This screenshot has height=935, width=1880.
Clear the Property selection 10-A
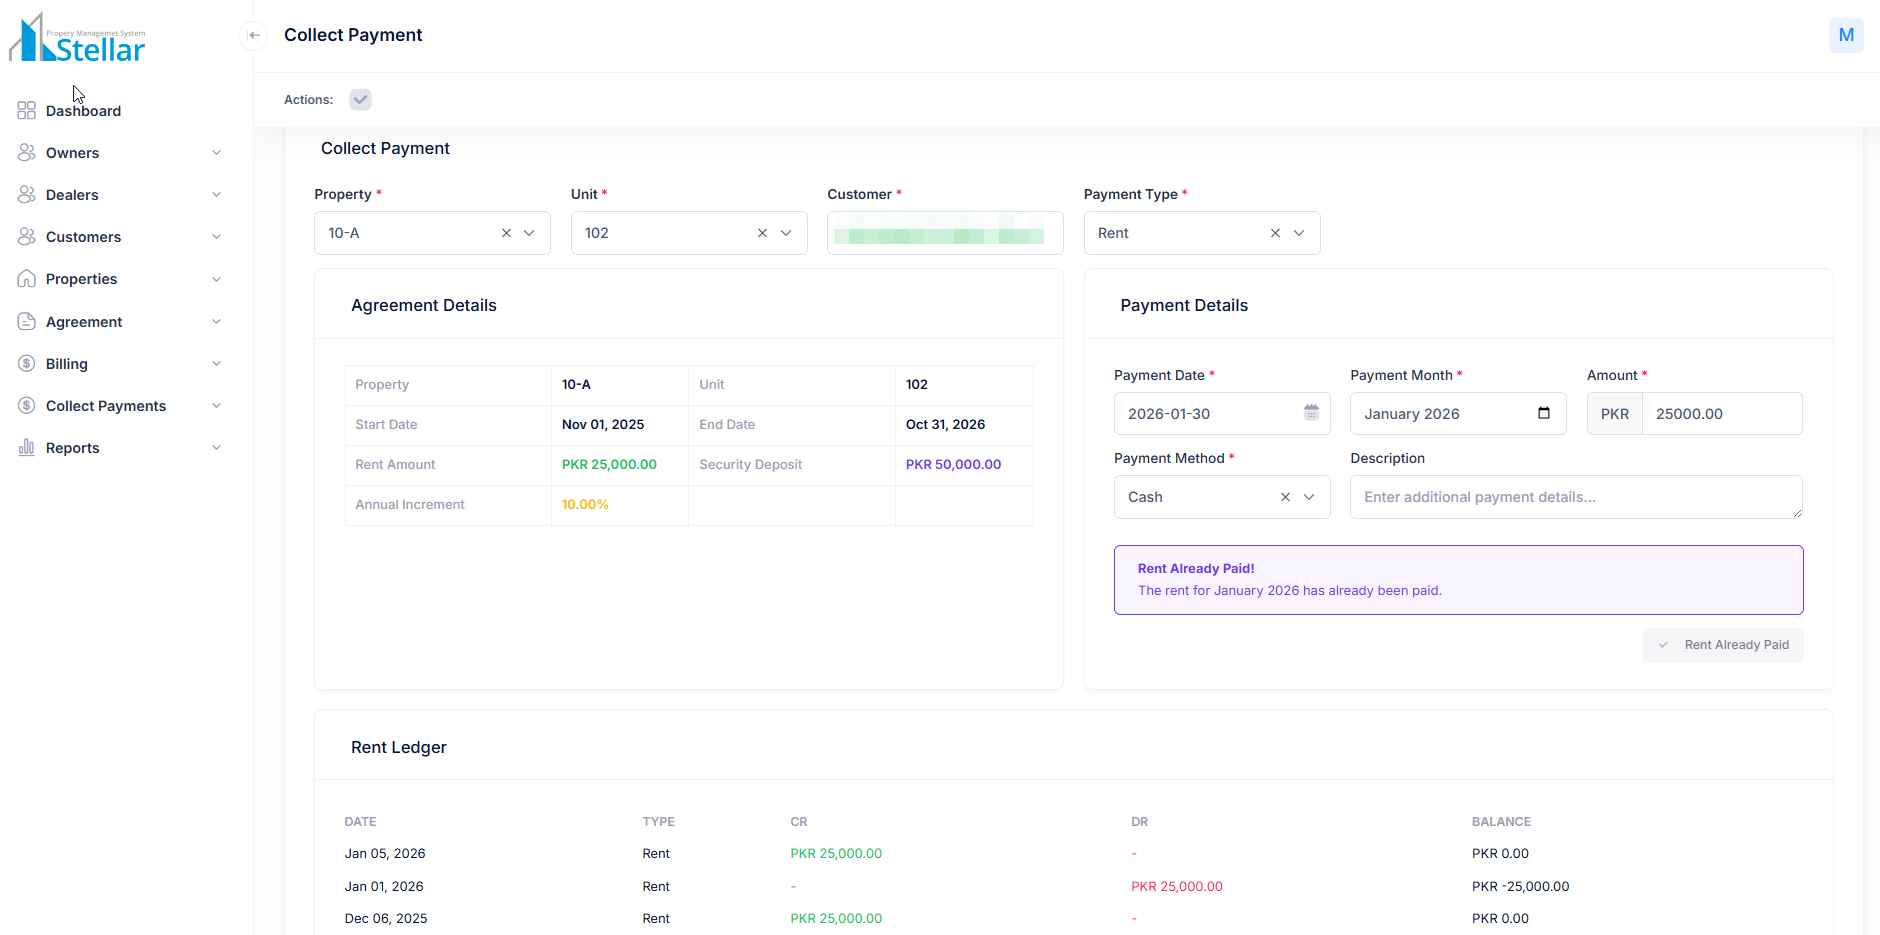coord(506,233)
